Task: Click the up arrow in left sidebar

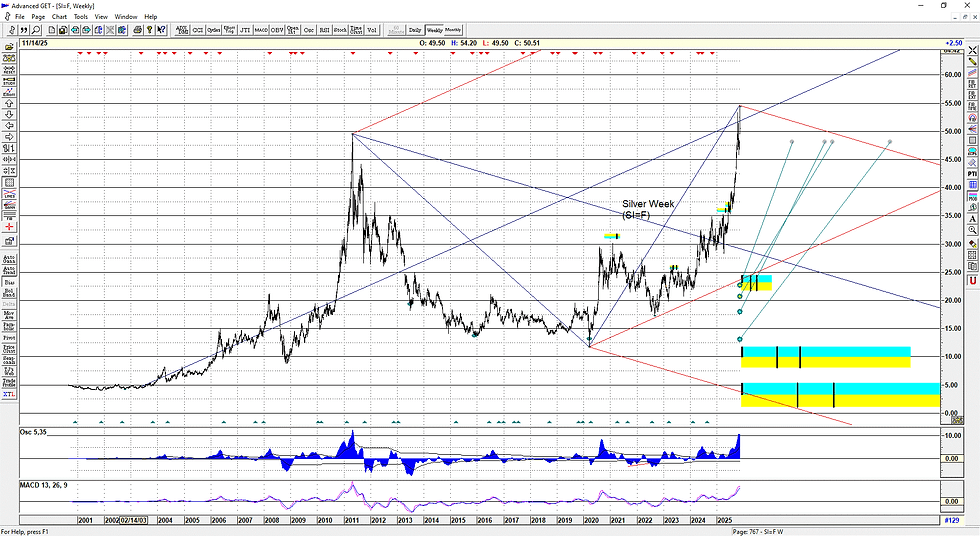Action: (9, 103)
